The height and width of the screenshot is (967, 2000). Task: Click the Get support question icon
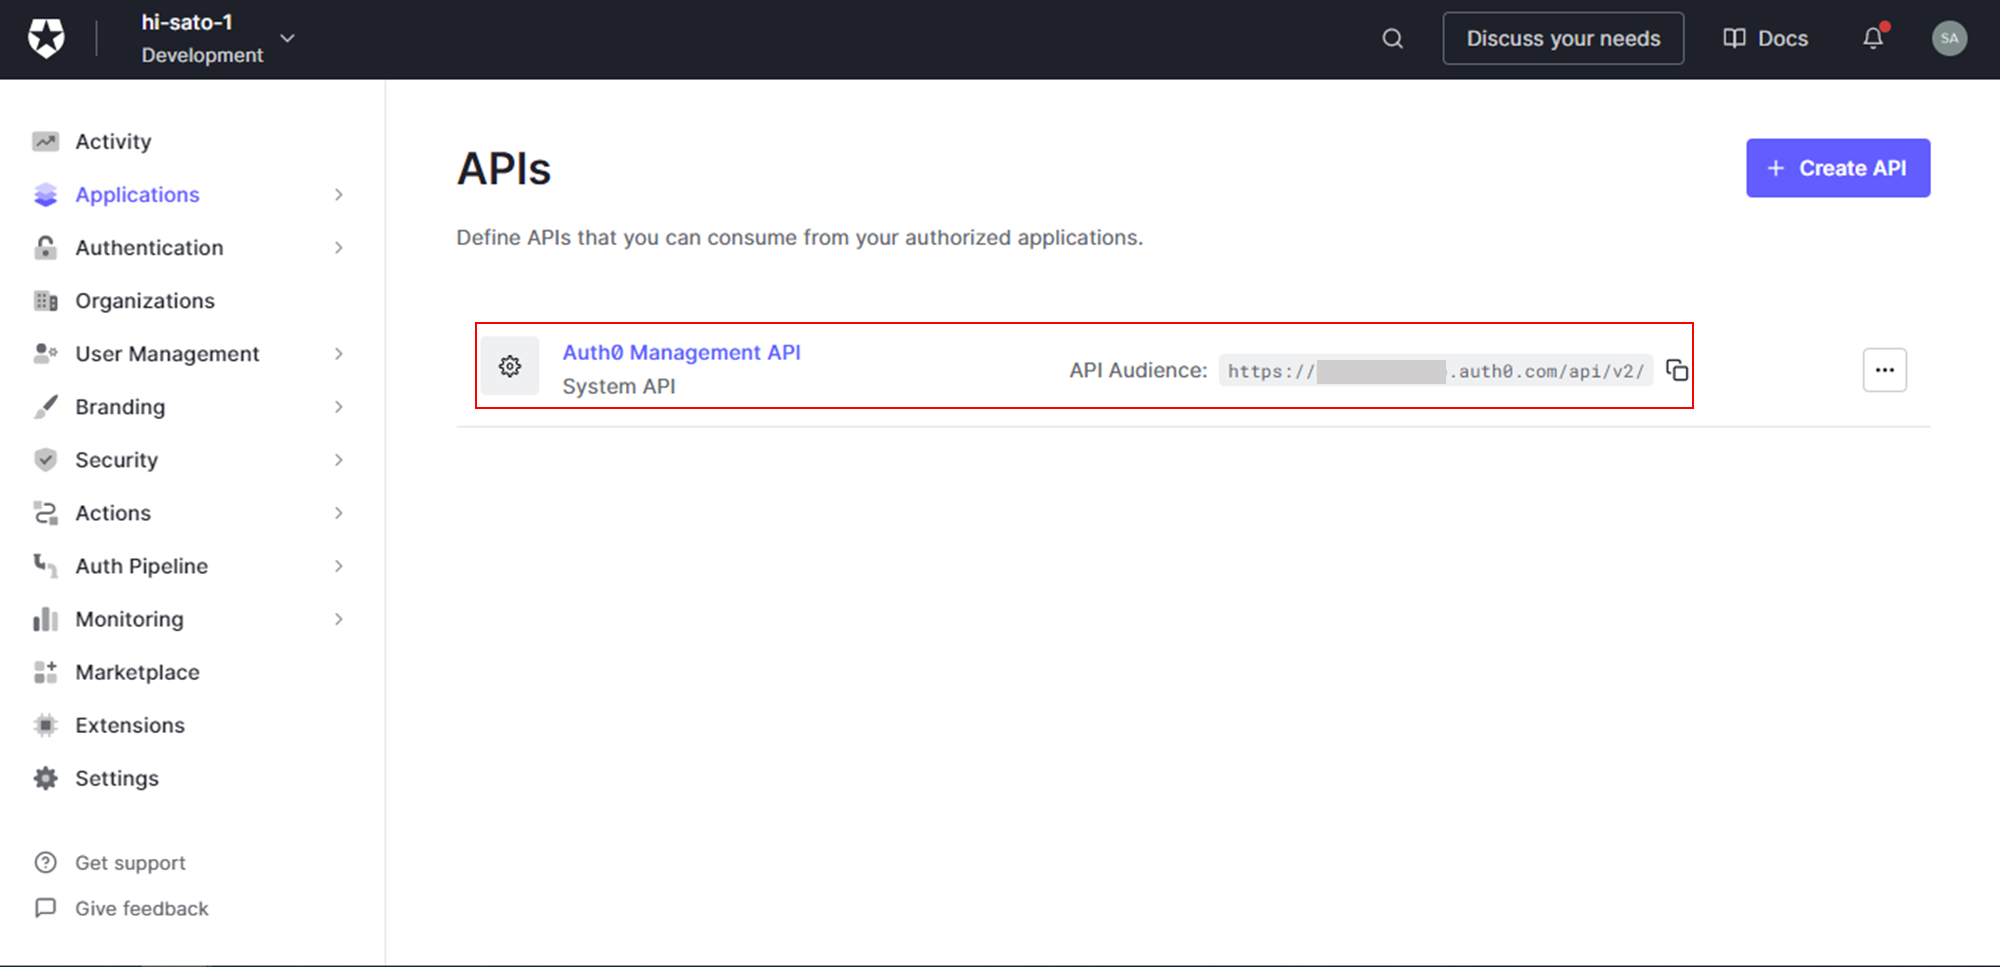click(x=47, y=862)
